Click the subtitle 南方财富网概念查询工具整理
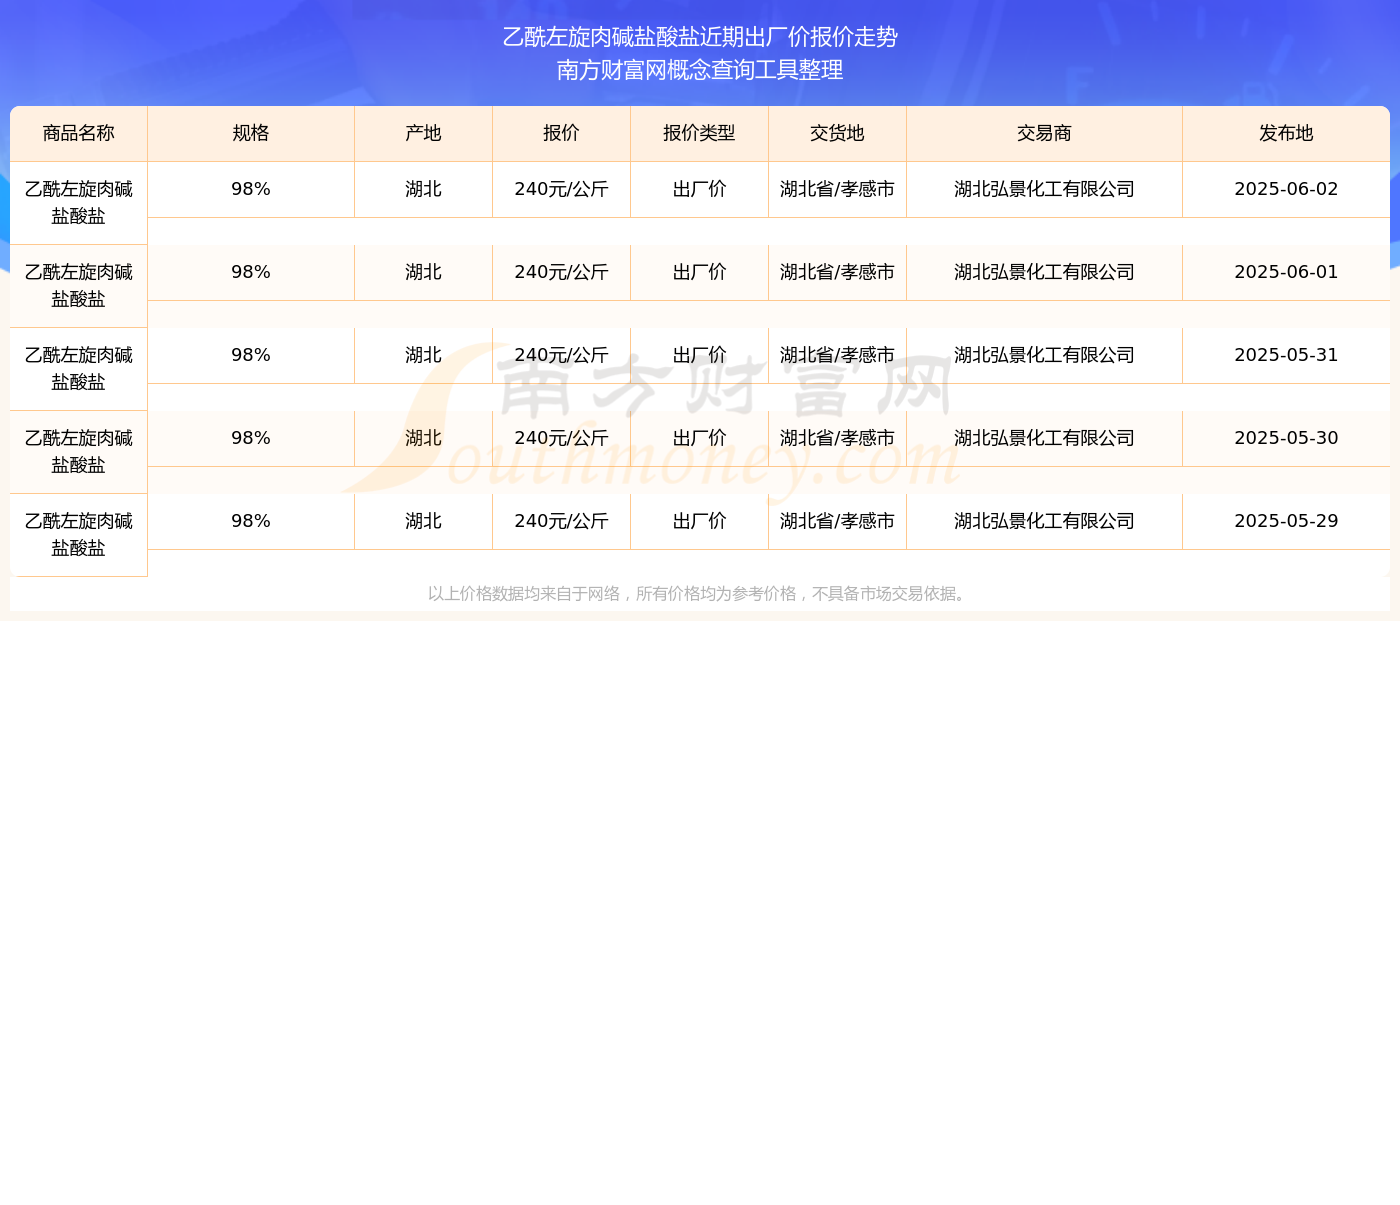1400x1205 pixels. (x=700, y=70)
